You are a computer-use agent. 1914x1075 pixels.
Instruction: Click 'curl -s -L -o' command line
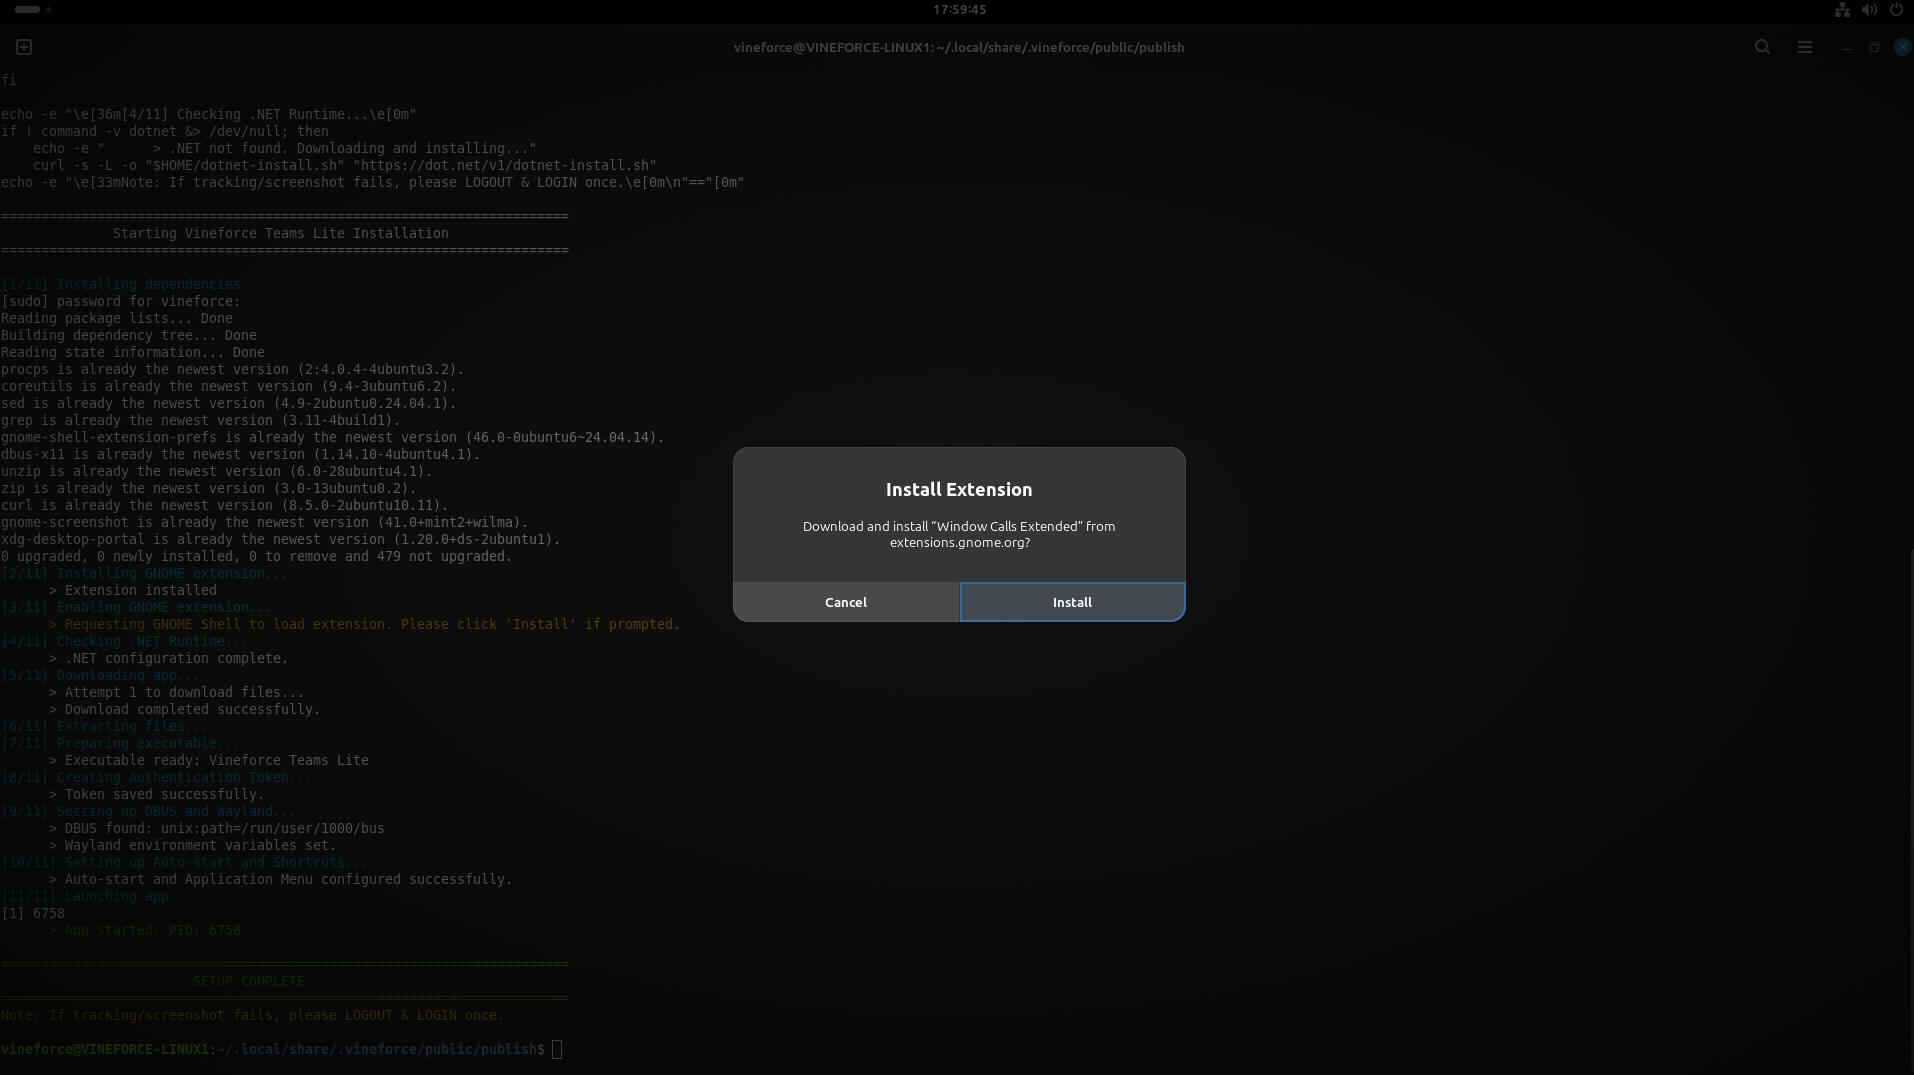pyautogui.click(x=345, y=165)
